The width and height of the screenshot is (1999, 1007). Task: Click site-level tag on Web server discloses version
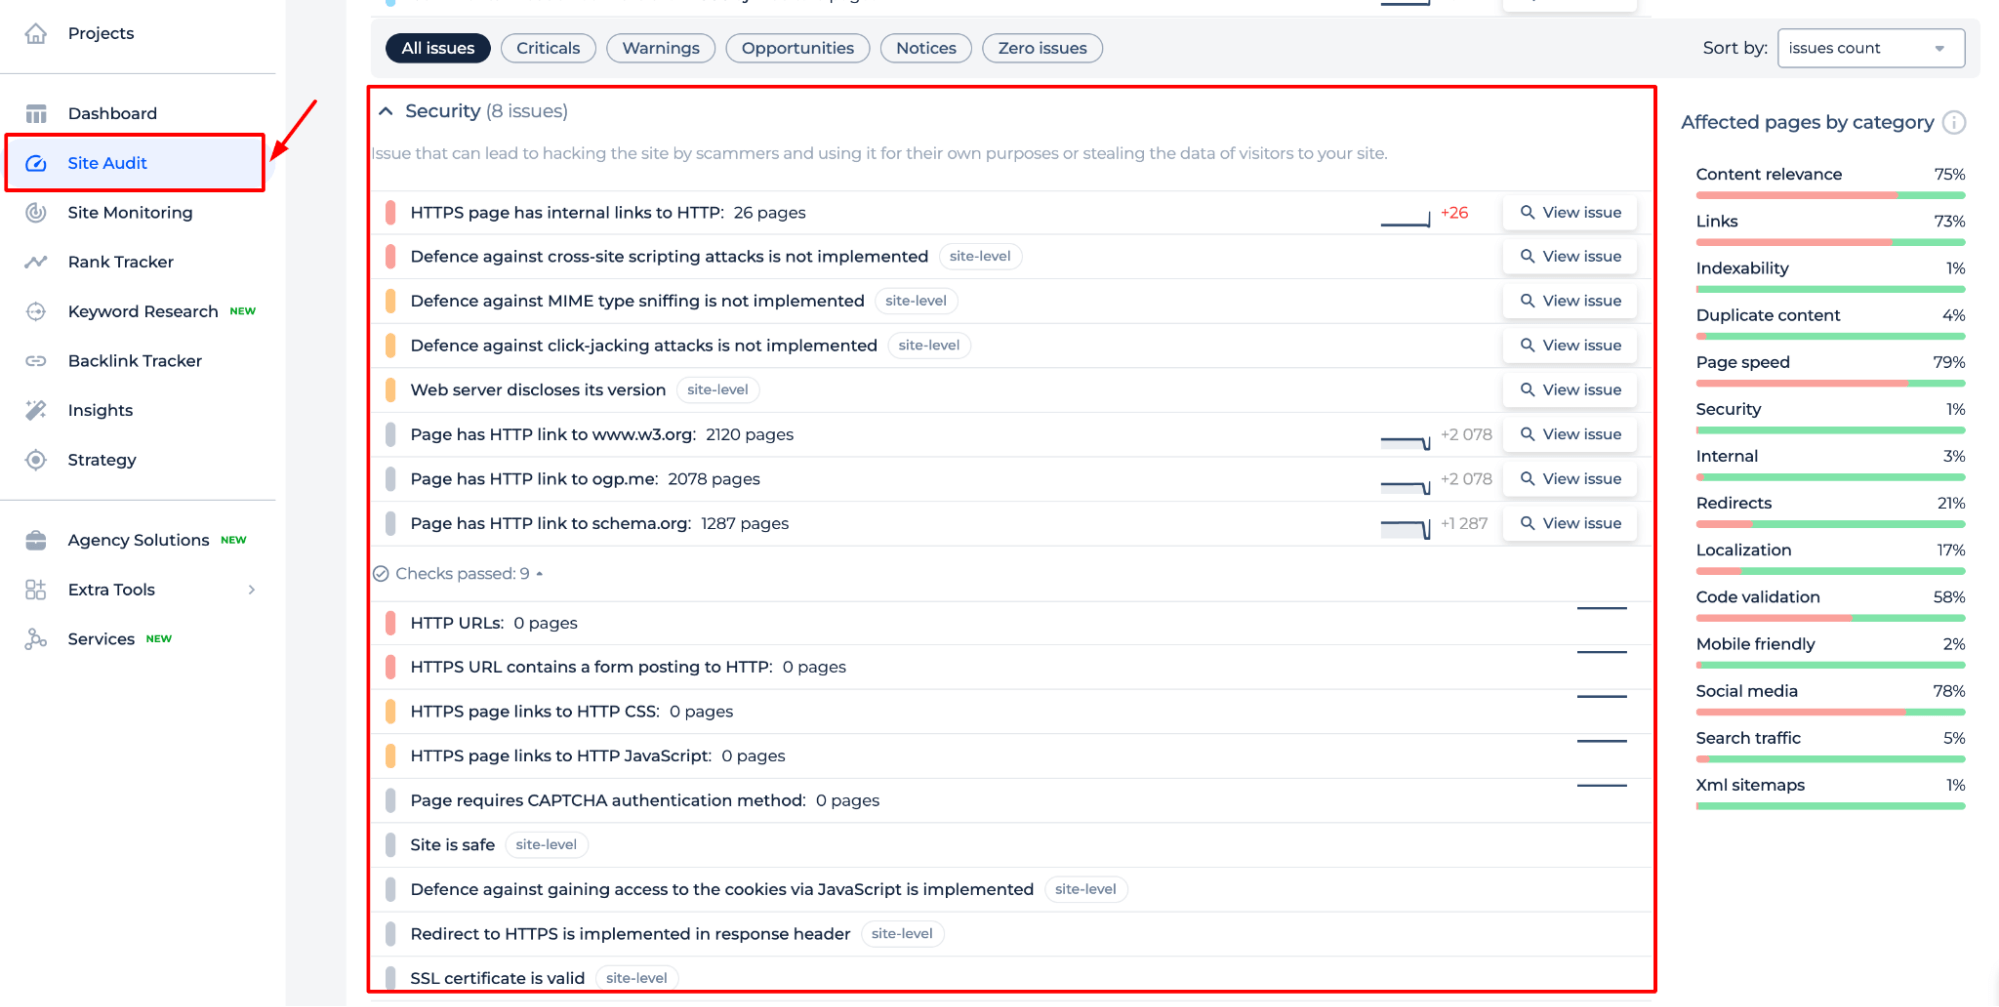coord(718,389)
